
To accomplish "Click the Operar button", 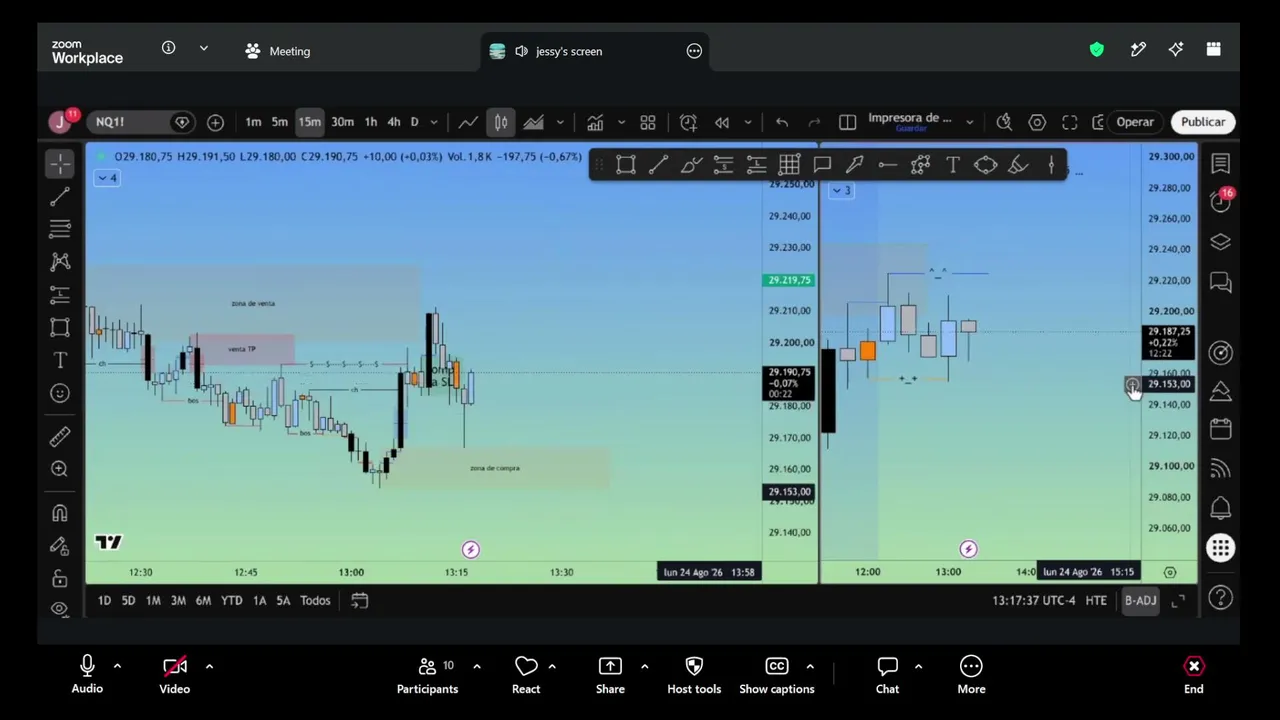I will [x=1135, y=122].
